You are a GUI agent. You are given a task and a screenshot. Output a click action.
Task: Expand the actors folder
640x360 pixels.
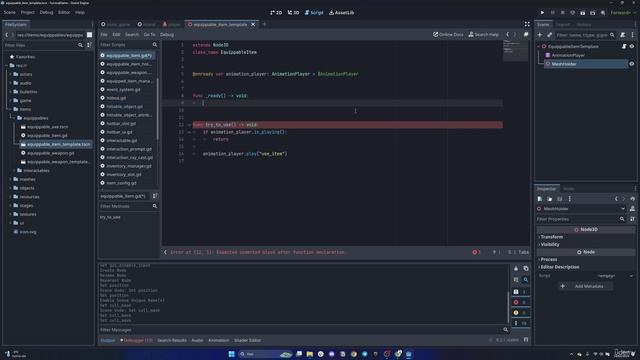point(11,74)
